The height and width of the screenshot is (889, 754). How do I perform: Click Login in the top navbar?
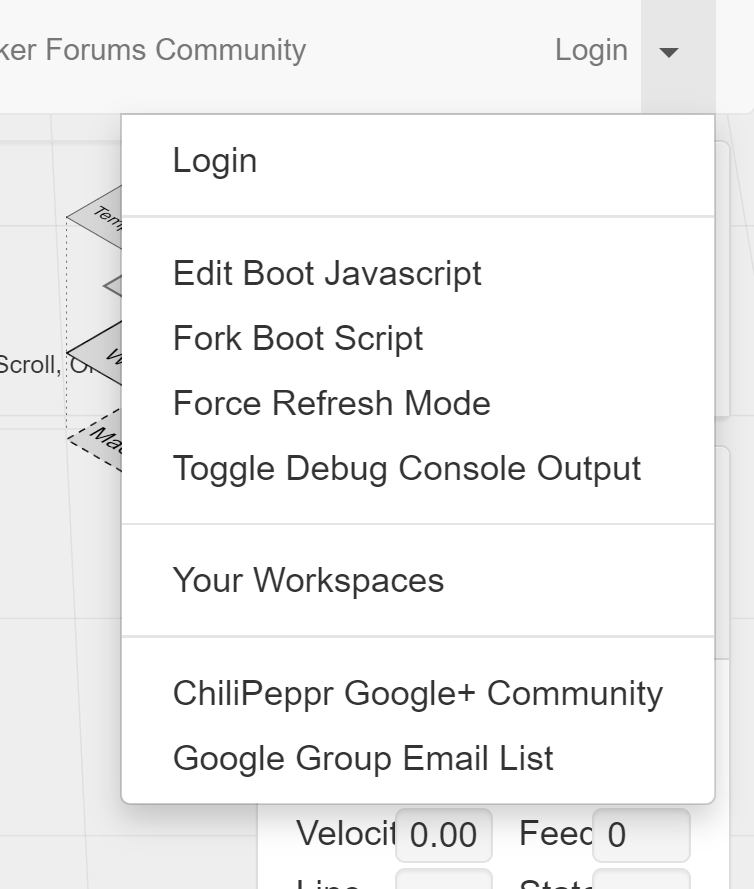click(x=591, y=50)
